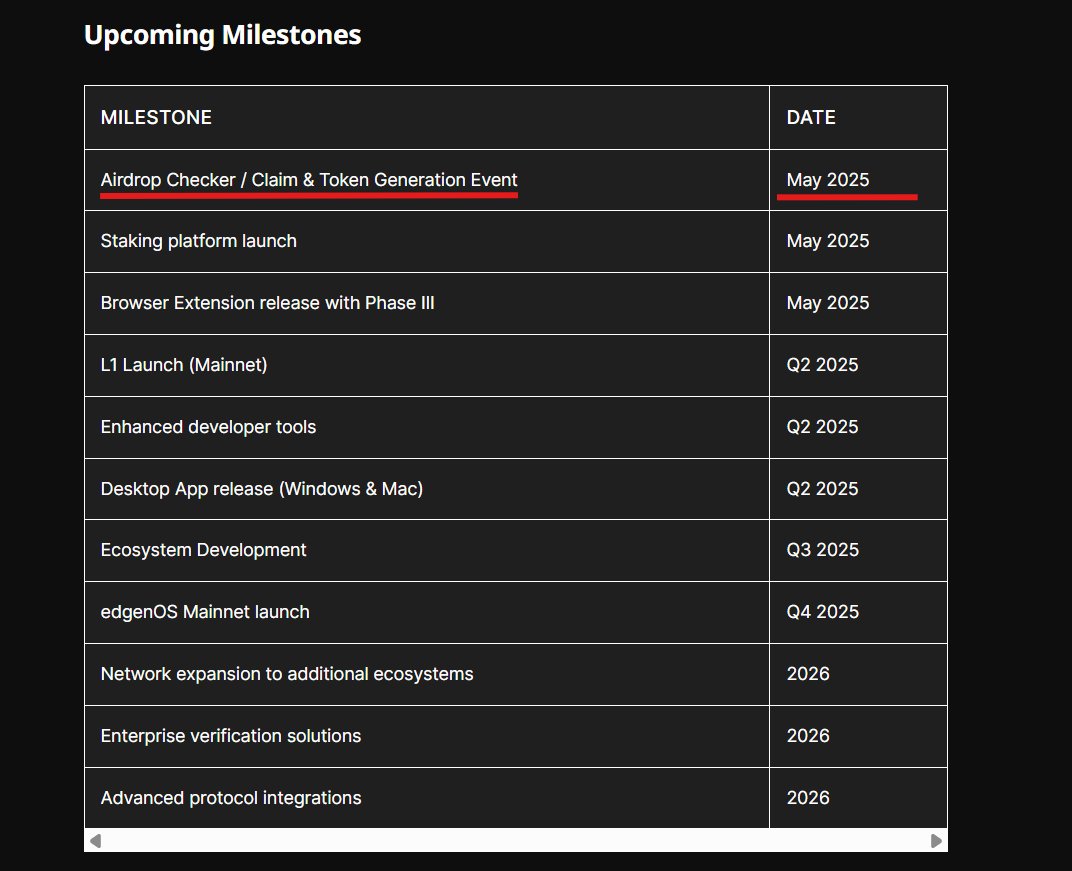The width and height of the screenshot is (1072, 871).
Task: Select Desktop App release (Windows & Mac)
Action: (262, 489)
